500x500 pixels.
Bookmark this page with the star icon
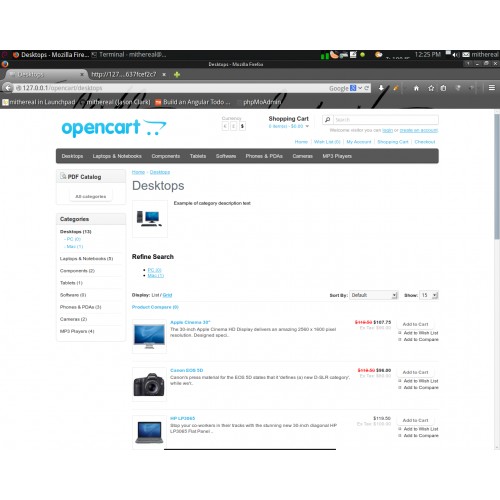coord(431,88)
